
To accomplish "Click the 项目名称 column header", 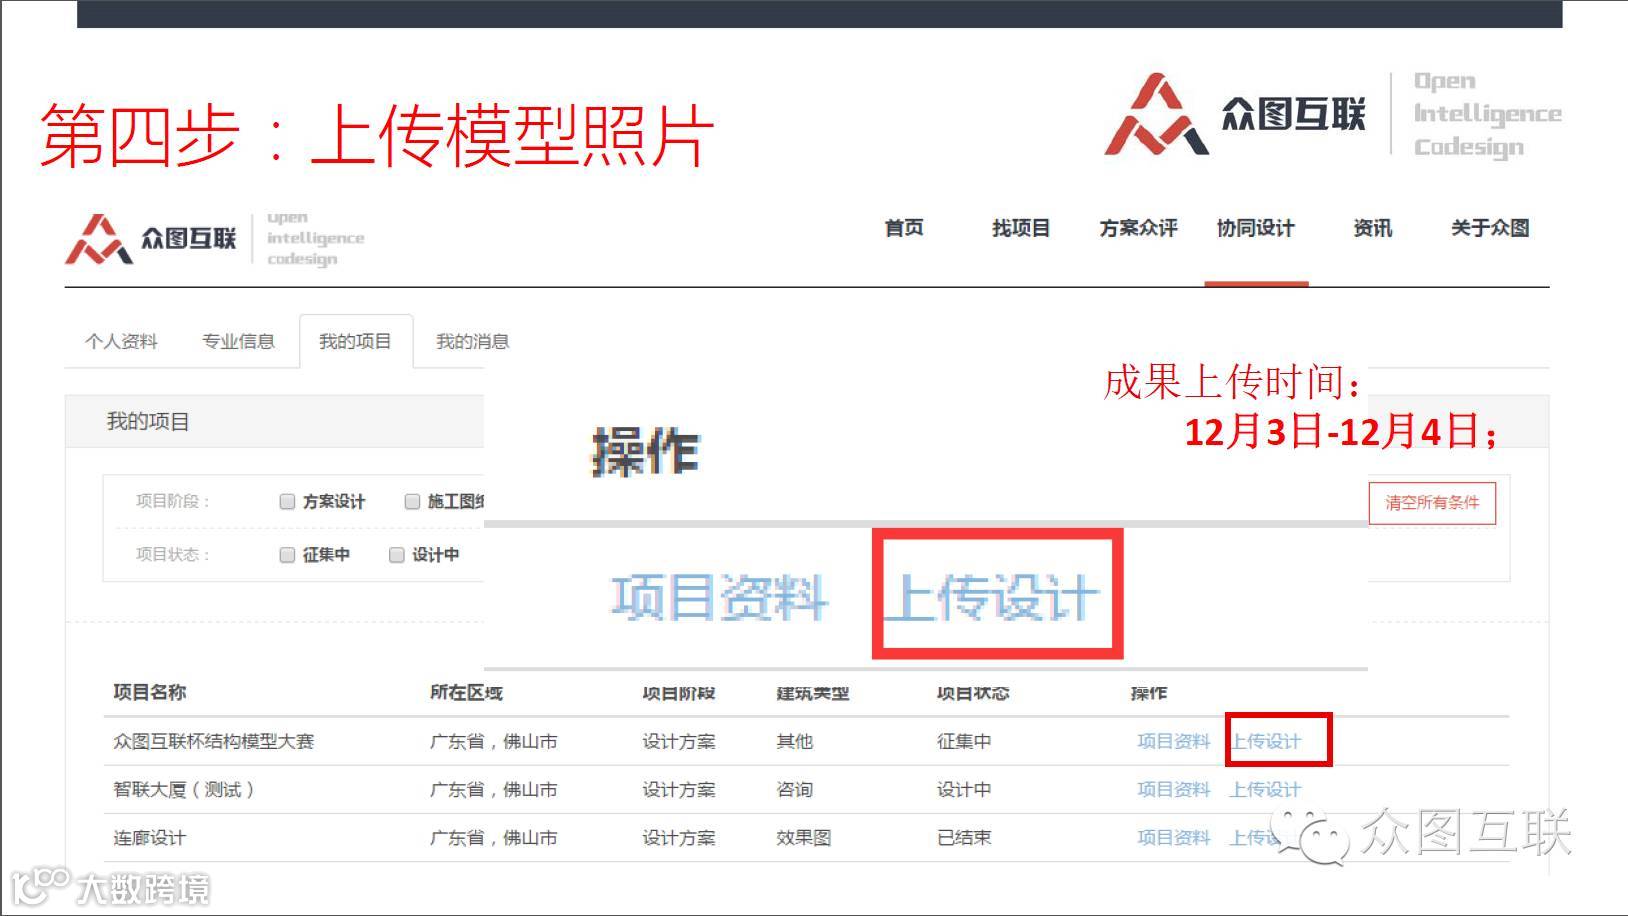I will (150, 692).
